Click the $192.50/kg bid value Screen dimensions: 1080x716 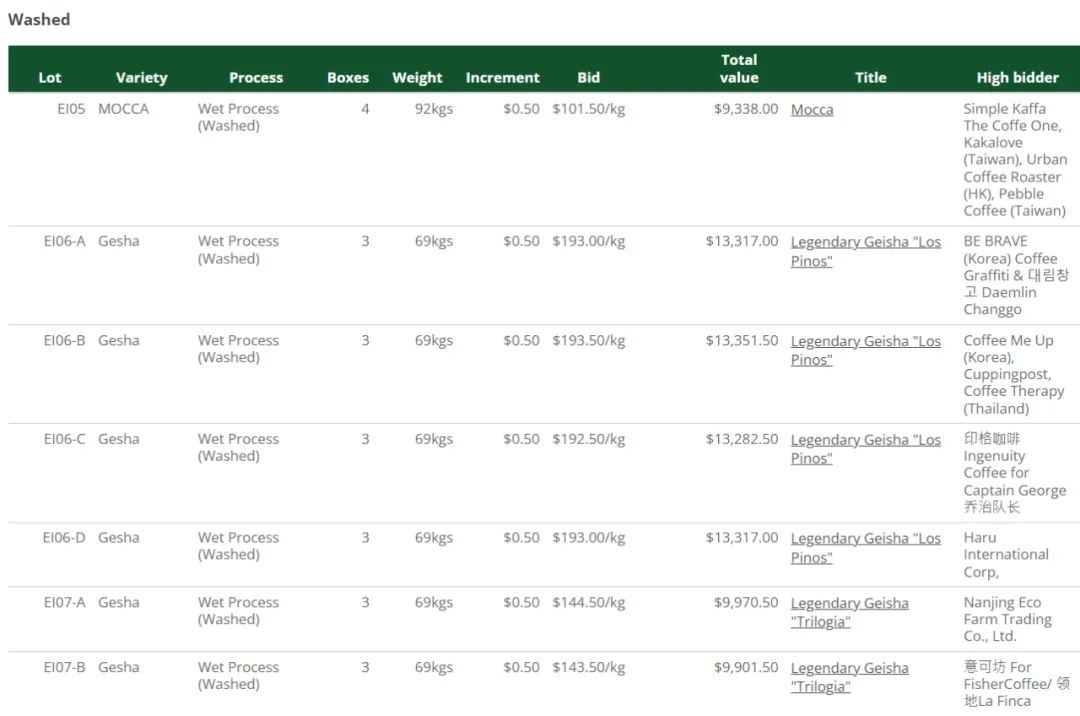pos(589,439)
